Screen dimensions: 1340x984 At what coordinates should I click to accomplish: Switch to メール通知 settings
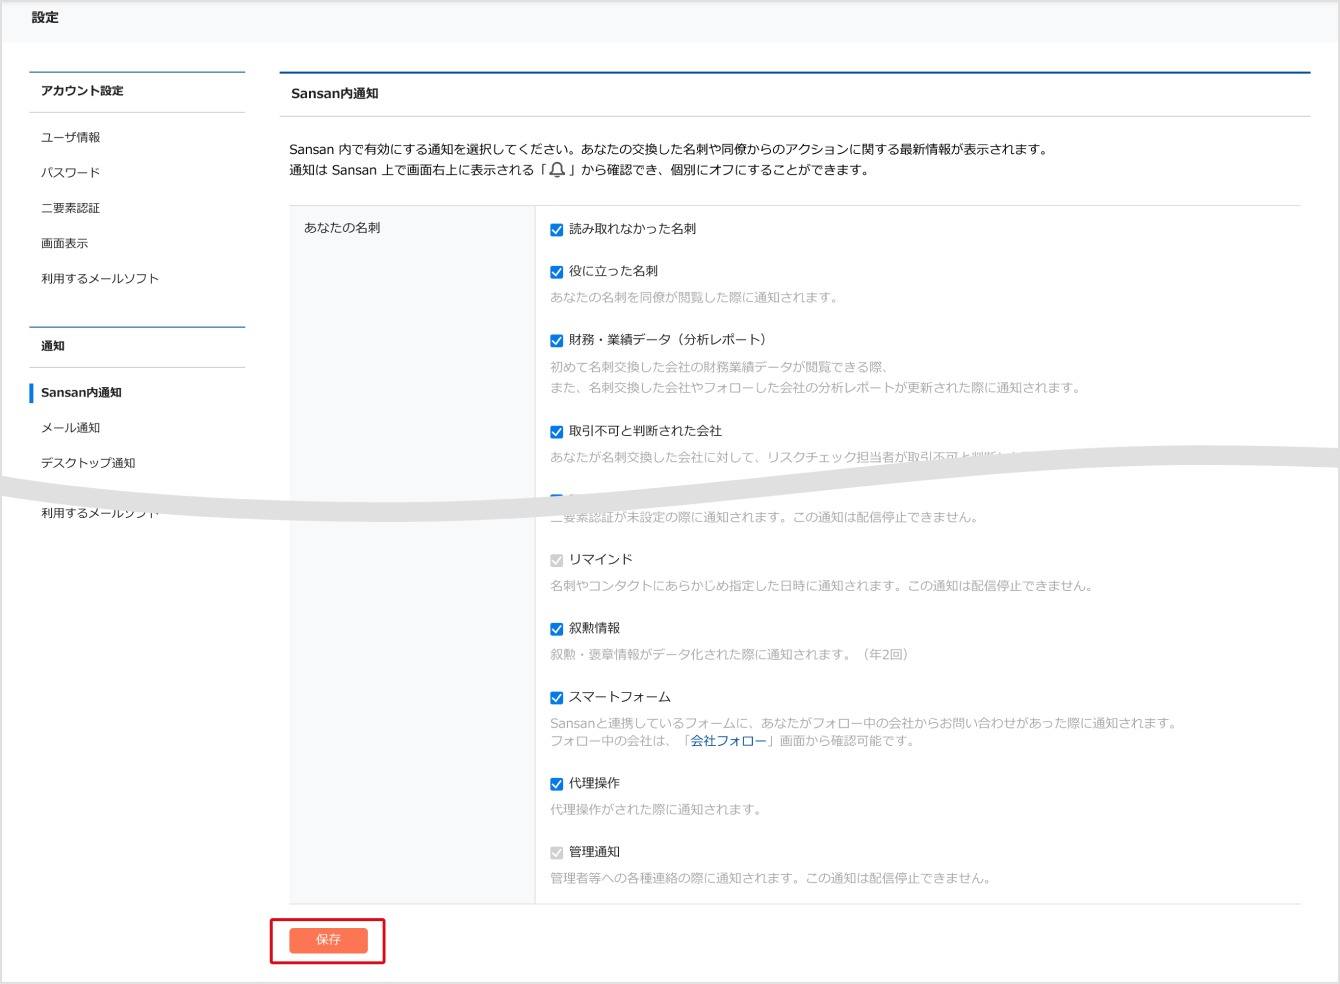tap(71, 427)
